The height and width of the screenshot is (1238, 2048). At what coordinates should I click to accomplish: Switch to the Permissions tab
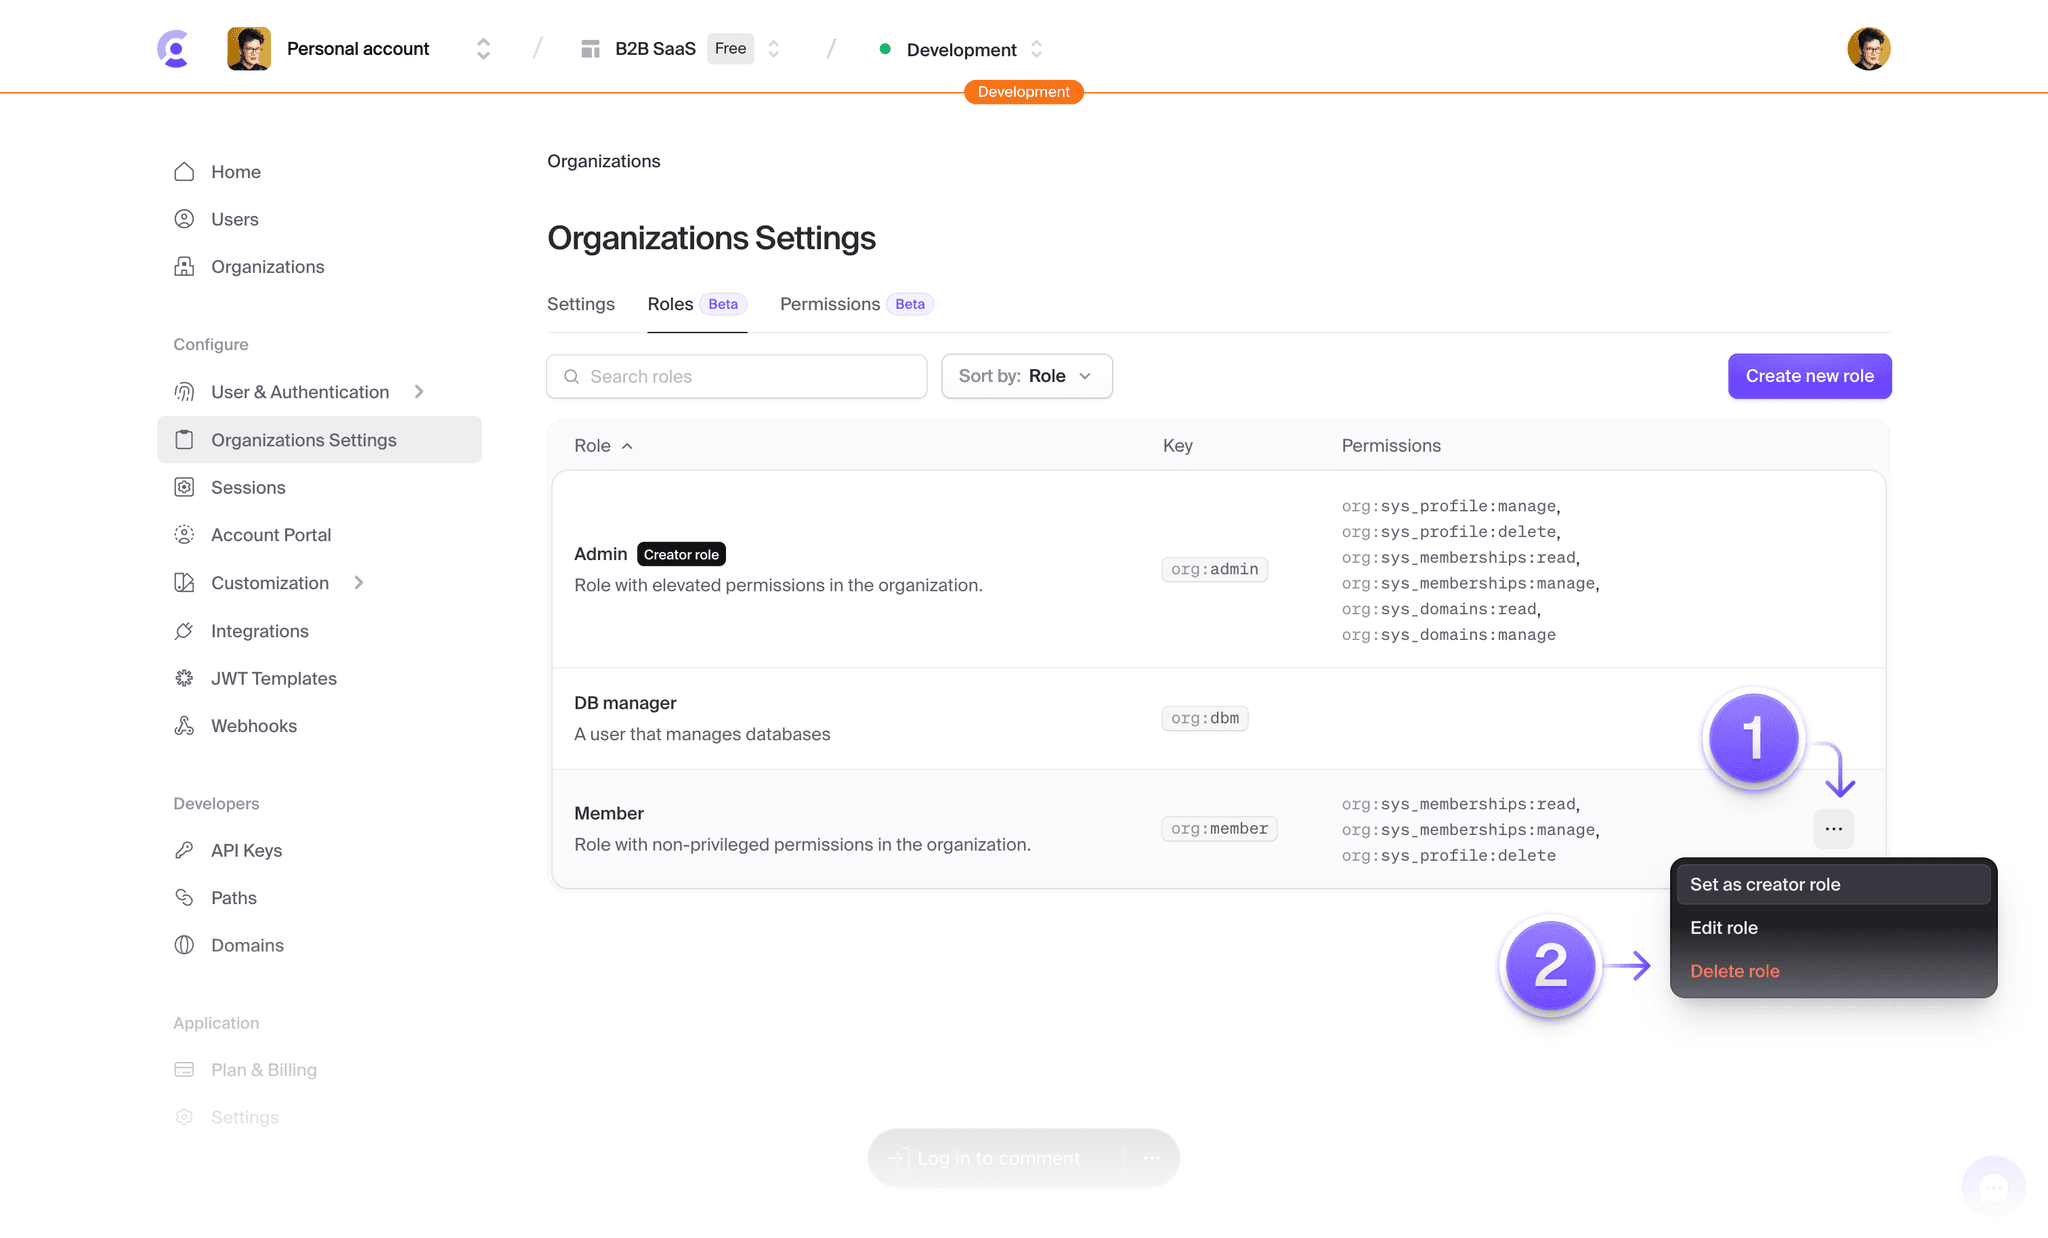pos(857,304)
